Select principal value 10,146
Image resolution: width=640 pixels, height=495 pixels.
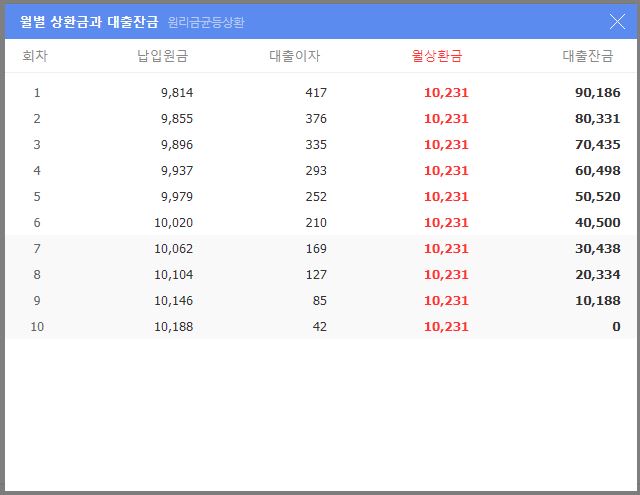pyautogui.click(x=173, y=301)
